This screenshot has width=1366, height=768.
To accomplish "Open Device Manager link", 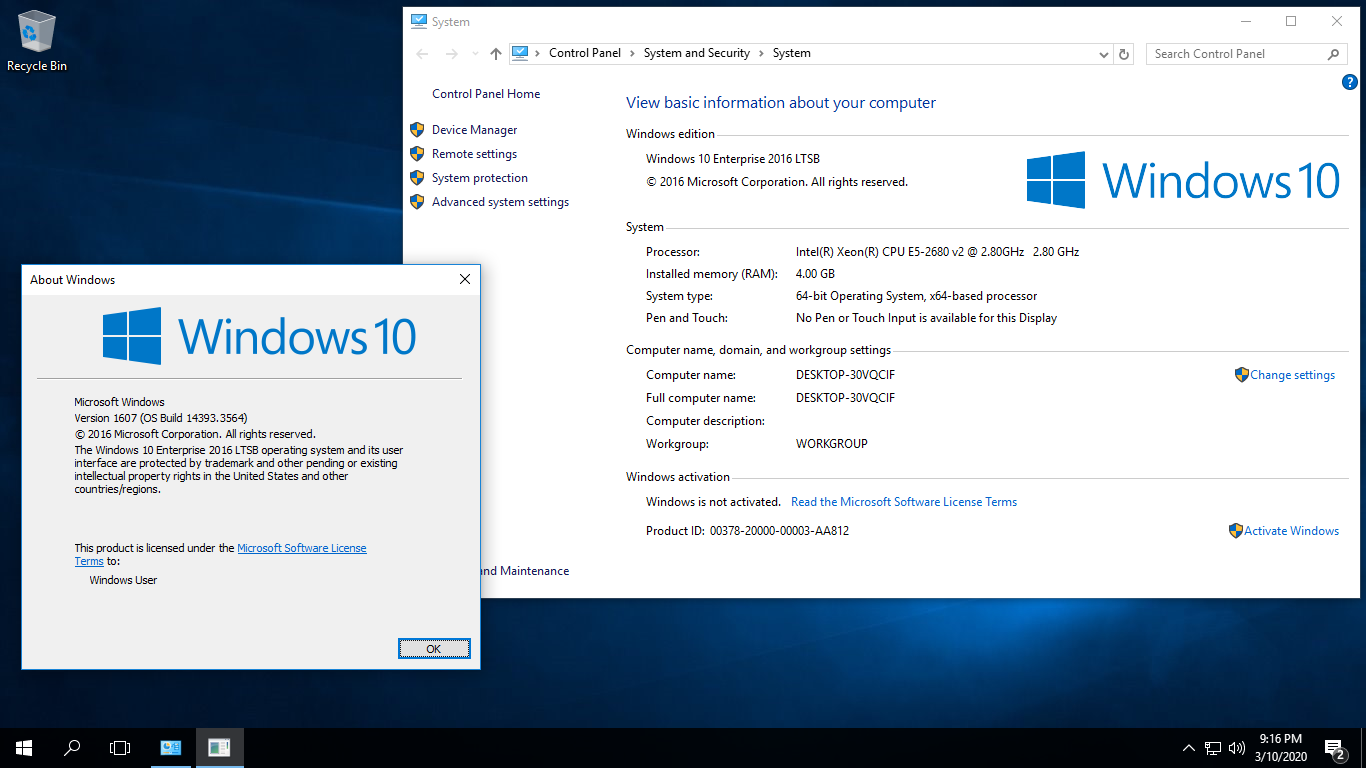I will click(475, 130).
